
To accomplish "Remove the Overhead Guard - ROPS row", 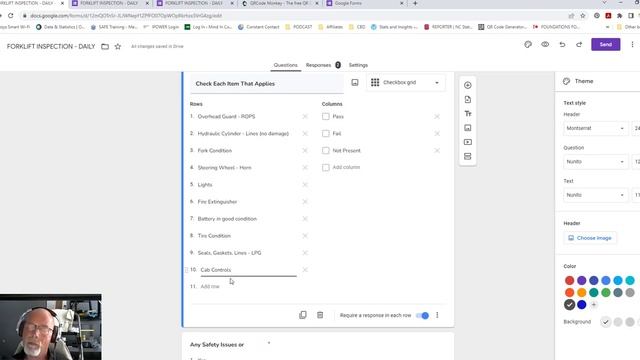I will 305,117.
